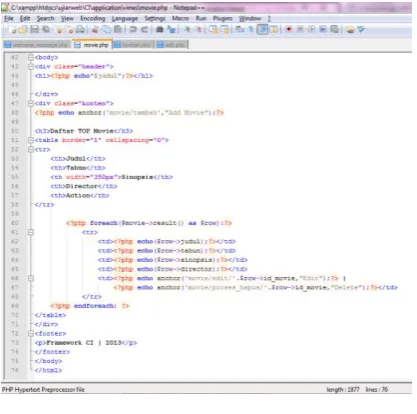The image size is (417, 414).
Task: Save the current file using the floppy icon
Action: (35, 30)
